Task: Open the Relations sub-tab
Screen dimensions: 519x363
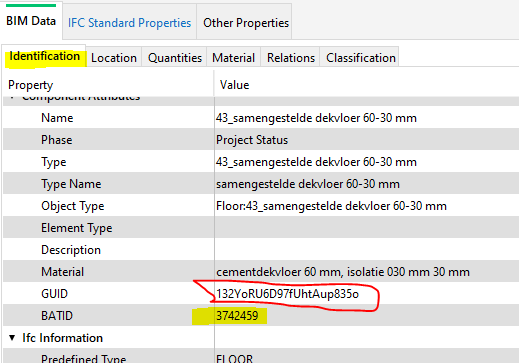Action: pyautogui.click(x=291, y=58)
